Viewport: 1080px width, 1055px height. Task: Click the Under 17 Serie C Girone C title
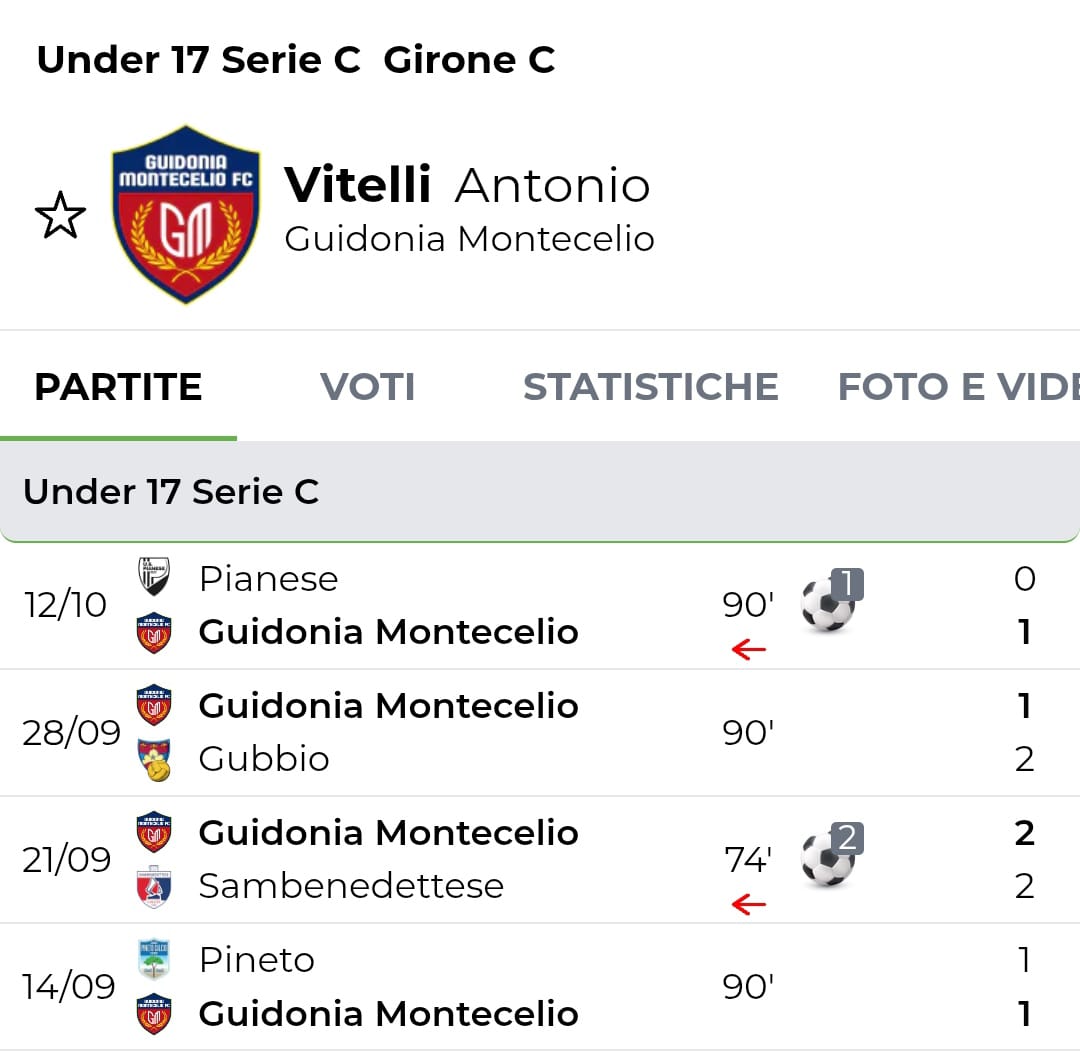[296, 60]
